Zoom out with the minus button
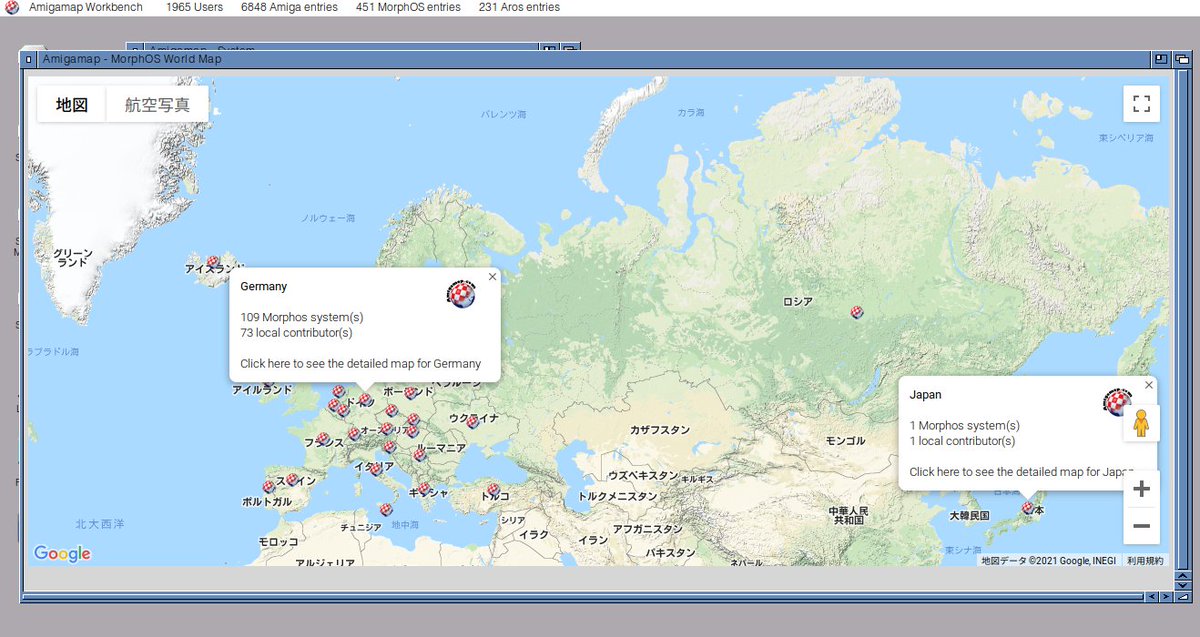Image resolution: width=1200 pixels, height=637 pixels. [x=1141, y=526]
